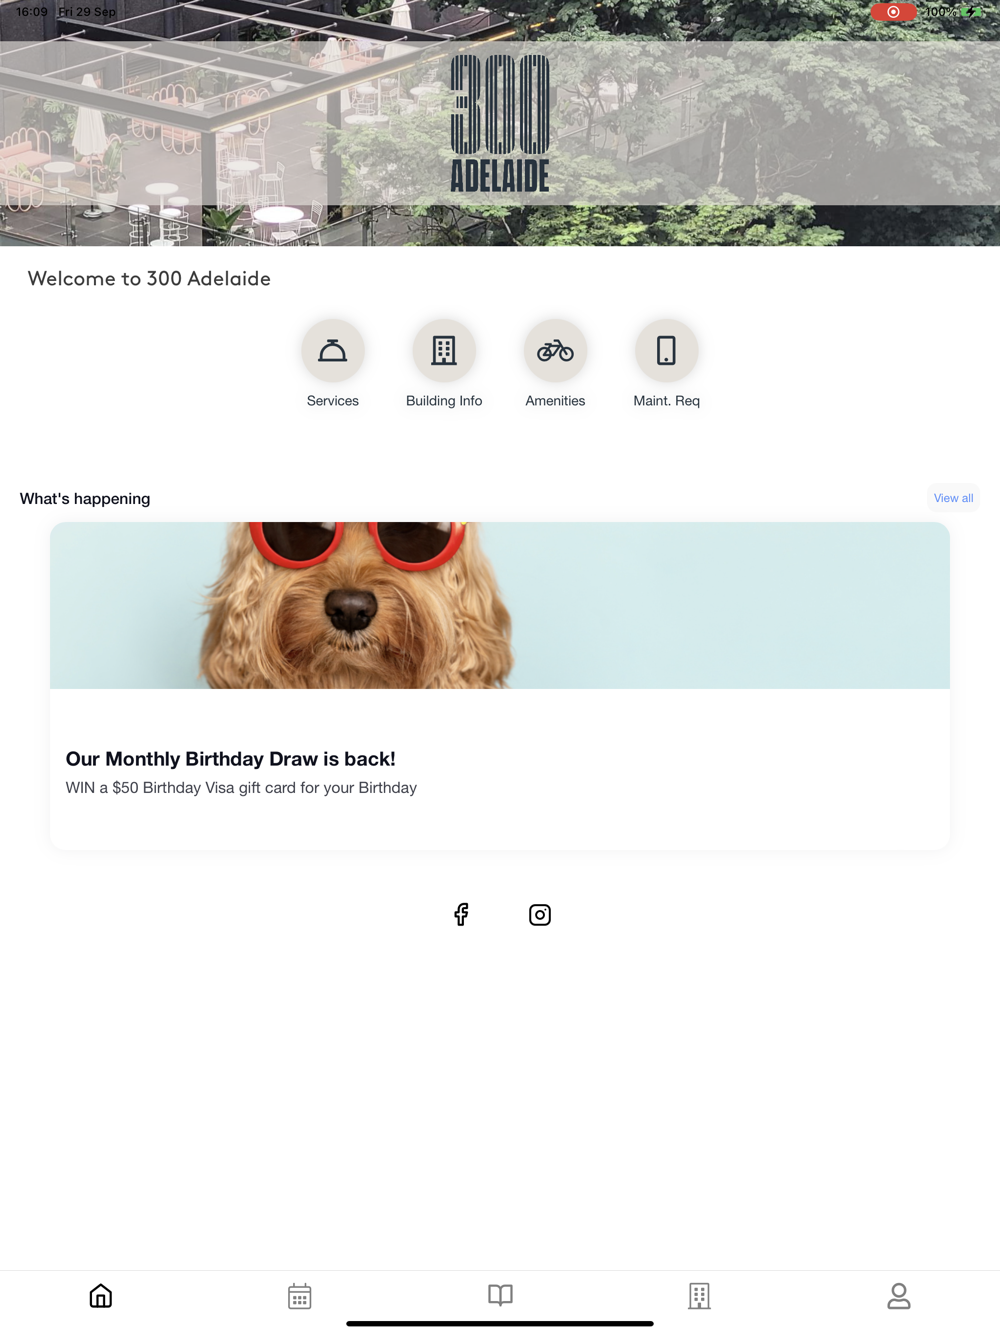This screenshot has height=1334, width=1000.
Task: Go to the Home tab
Action: [101, 1296]
